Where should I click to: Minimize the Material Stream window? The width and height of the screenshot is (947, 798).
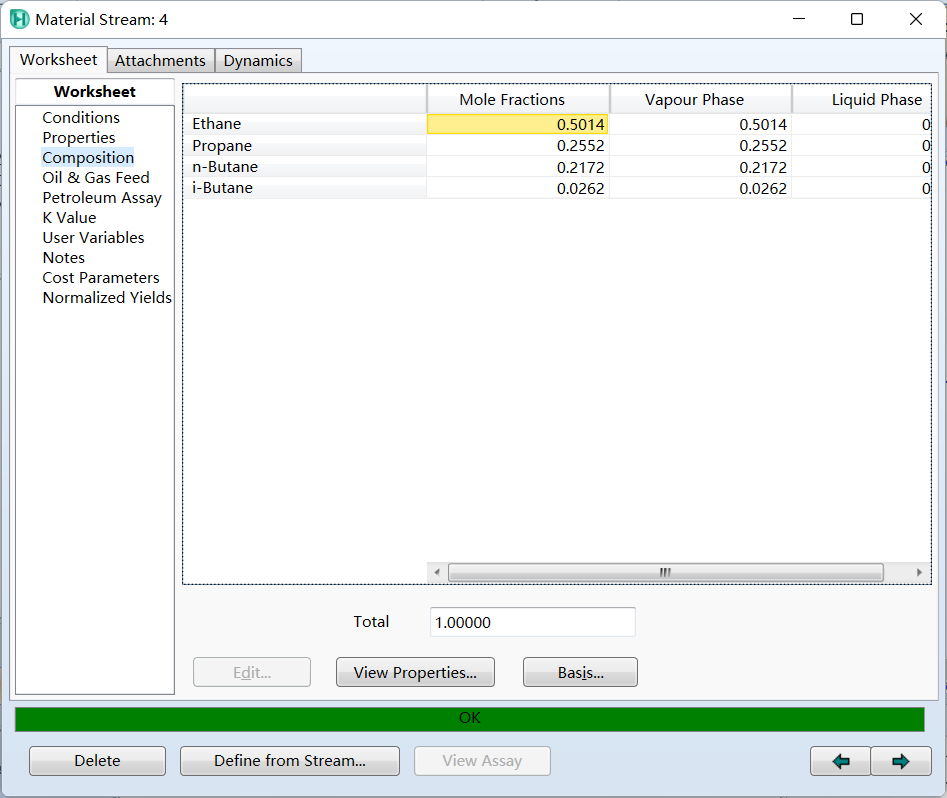tap(798, 19)
